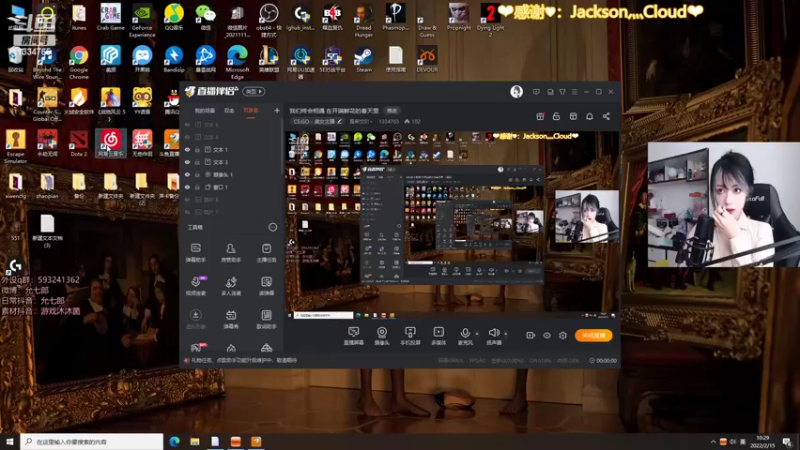Open Steam desktop shortcut
Viewport: 800px width, 450px height.
click(364, 59)
